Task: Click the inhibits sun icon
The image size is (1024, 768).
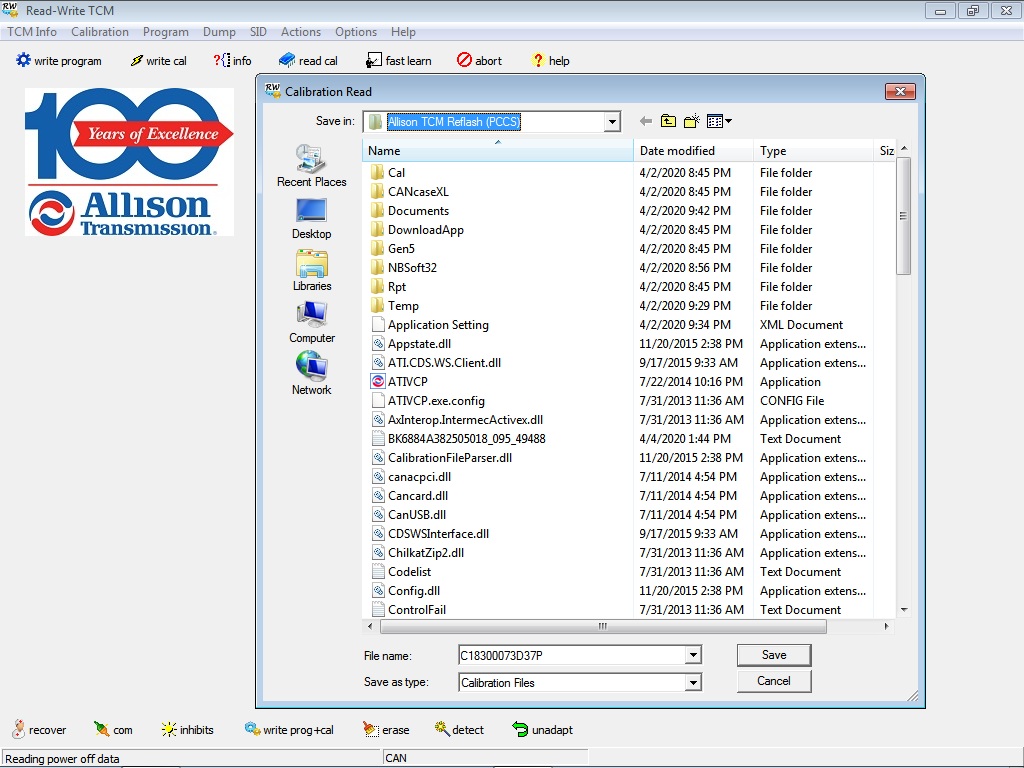Action: click(x=168, y=729)
